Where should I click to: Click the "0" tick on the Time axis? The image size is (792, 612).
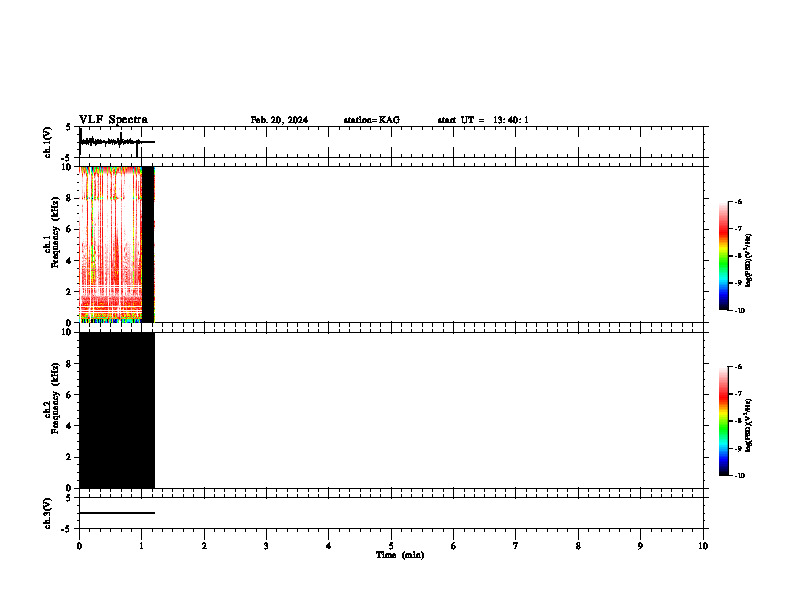click(79, 546)
